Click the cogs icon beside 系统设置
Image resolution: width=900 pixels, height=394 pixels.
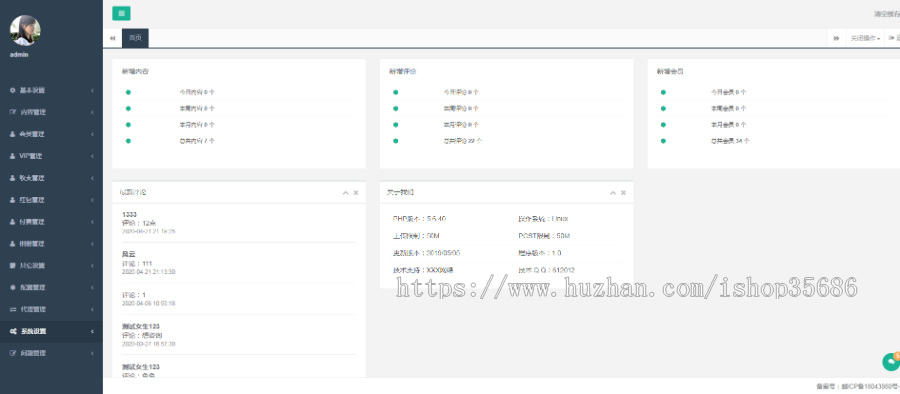click(13, 331)
